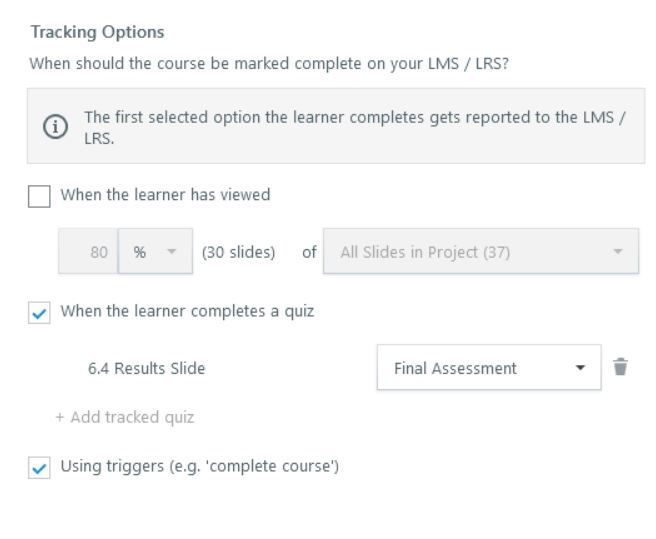The width and height of the screenshot is (656, 539).
Task: Click arrow of All Slides dropdown
Action: (x=618, y=252)
